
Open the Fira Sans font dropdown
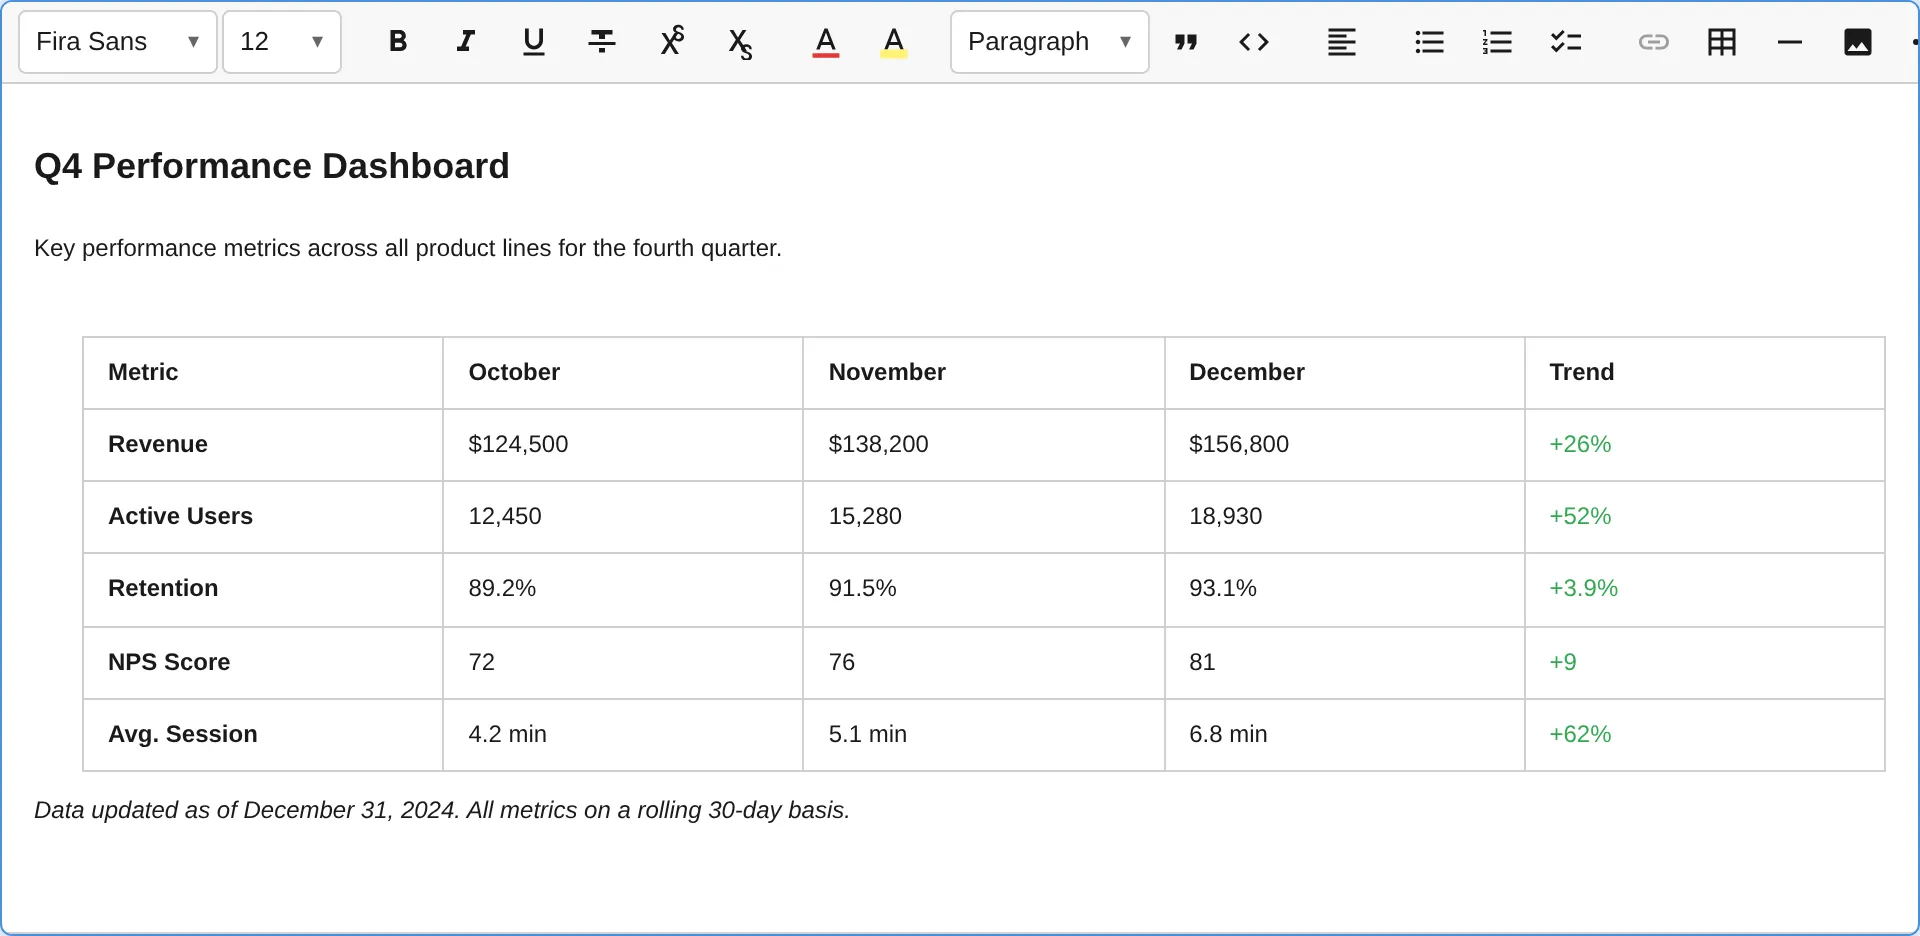118,42
